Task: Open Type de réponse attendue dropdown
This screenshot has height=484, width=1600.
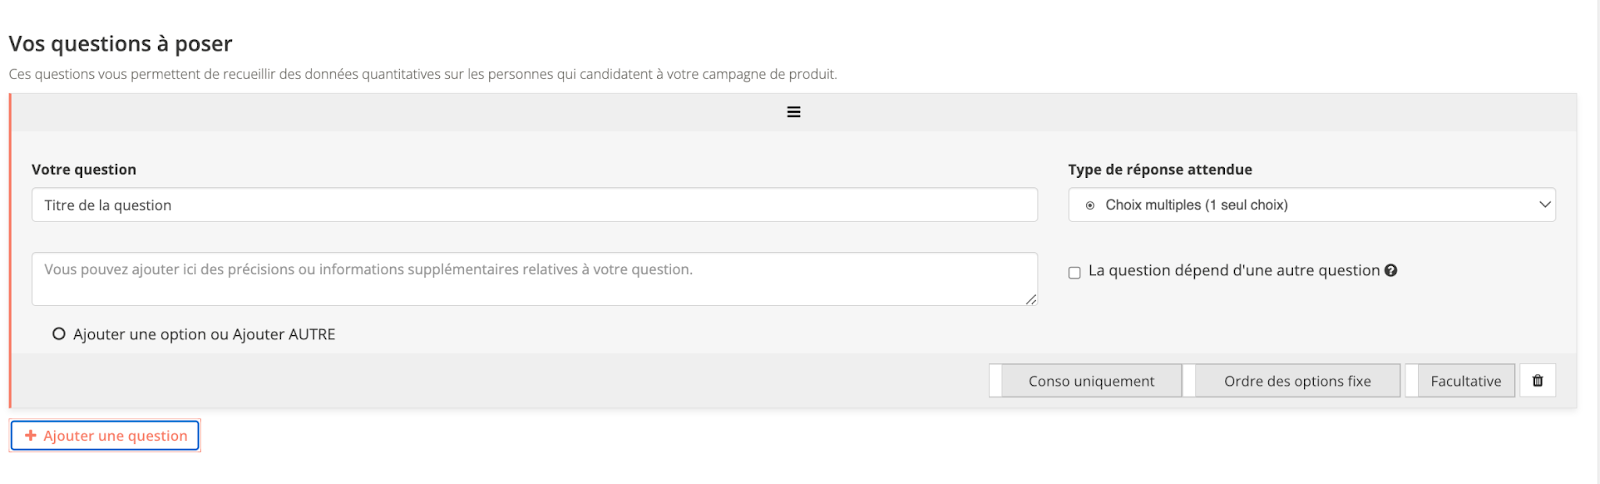Action: 1310,205
